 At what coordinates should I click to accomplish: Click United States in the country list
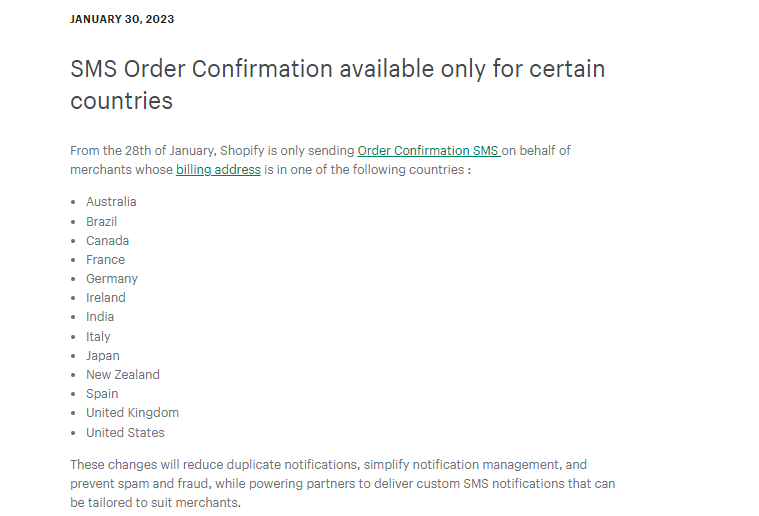(125, 433)
